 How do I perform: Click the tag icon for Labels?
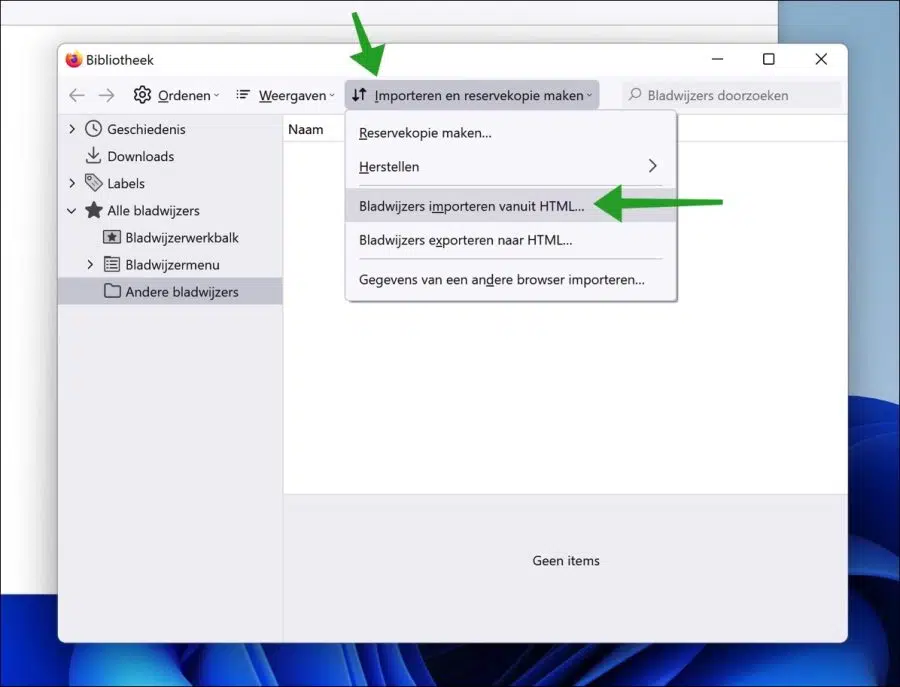coord(94,183)
